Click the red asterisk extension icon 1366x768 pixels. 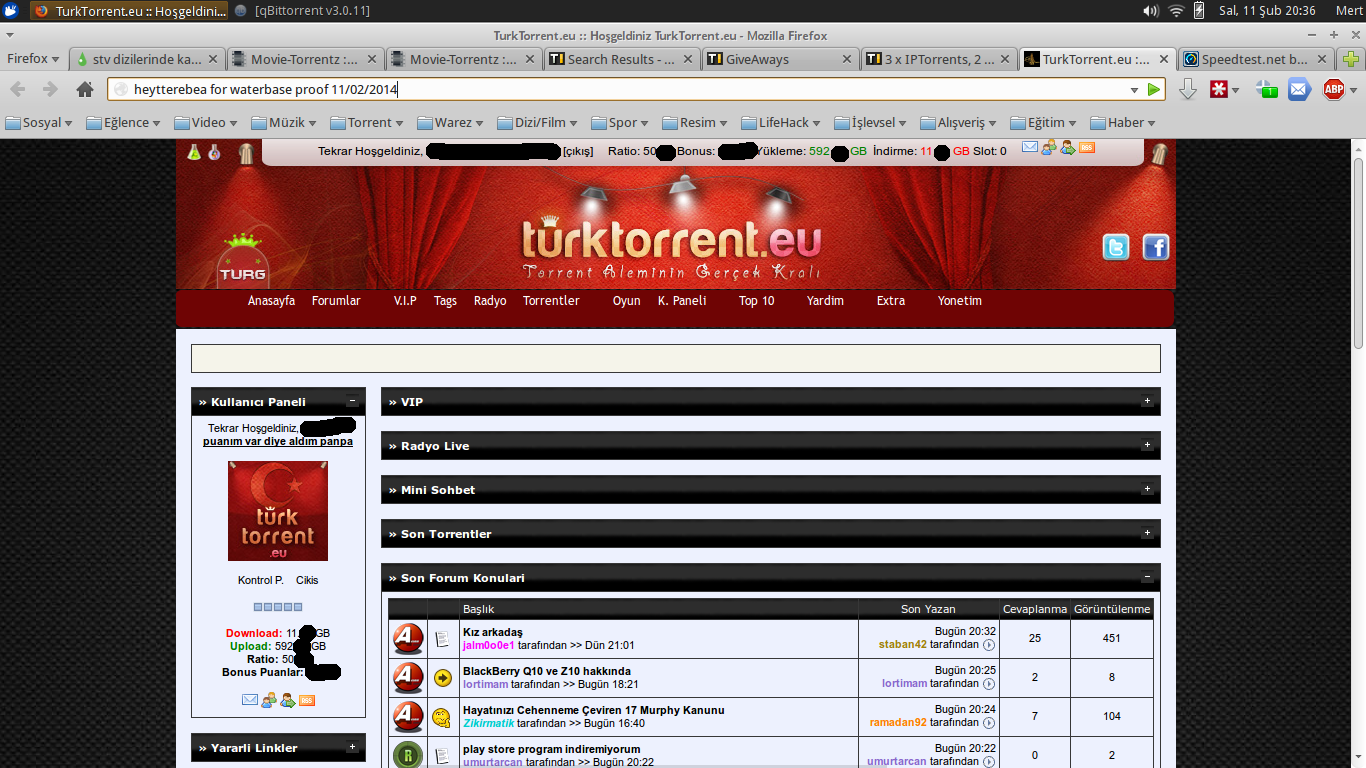coord(1219,90)
